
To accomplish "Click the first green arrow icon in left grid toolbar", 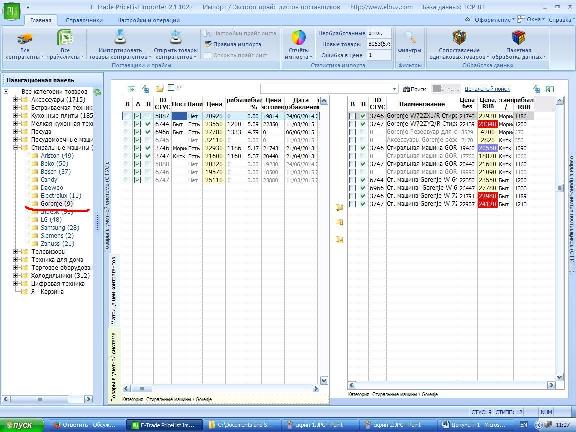I will [131, 89].
